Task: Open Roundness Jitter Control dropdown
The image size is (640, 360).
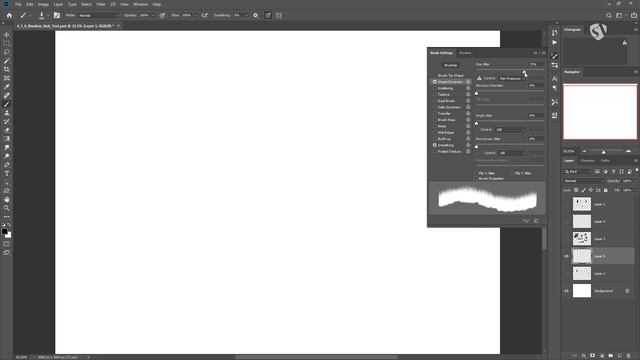Action: coord(512,153)
